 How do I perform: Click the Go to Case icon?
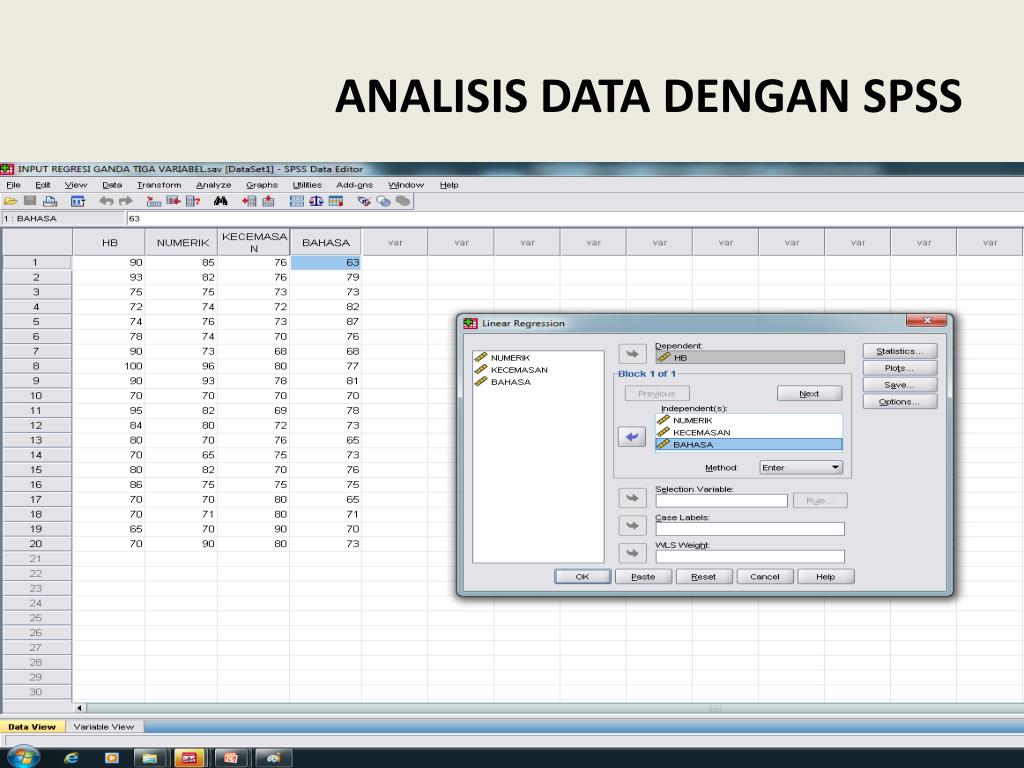pos(154,201)
